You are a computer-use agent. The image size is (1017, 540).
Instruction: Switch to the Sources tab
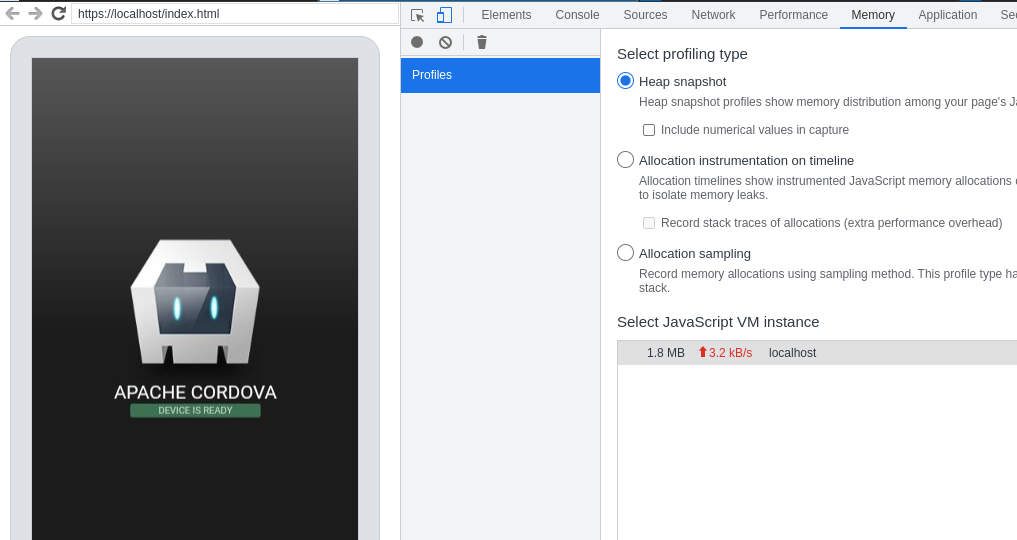(645, 15)
